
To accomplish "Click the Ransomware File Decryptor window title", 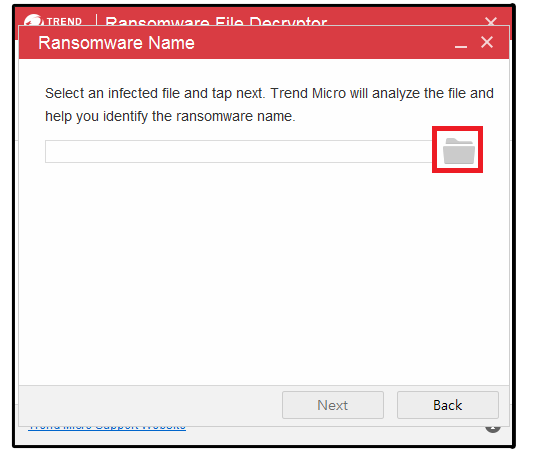I will [216, 22].
